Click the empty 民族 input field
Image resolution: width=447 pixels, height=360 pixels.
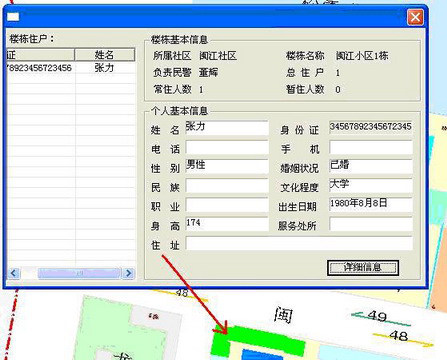point(227,186)
